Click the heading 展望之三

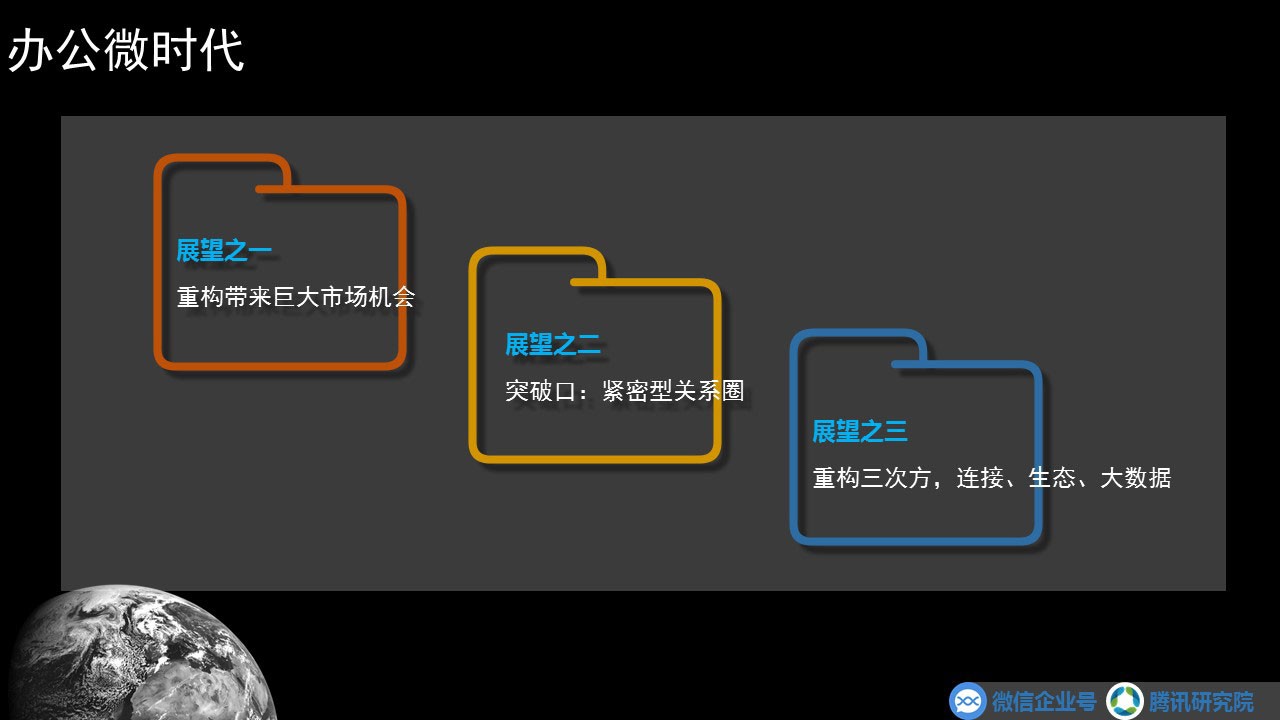(x=860, y=432)
